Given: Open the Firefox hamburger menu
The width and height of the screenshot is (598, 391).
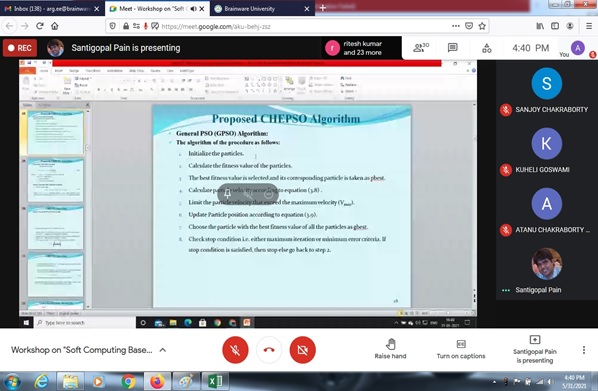Looking at the screenshot, I should coord(588,26).
